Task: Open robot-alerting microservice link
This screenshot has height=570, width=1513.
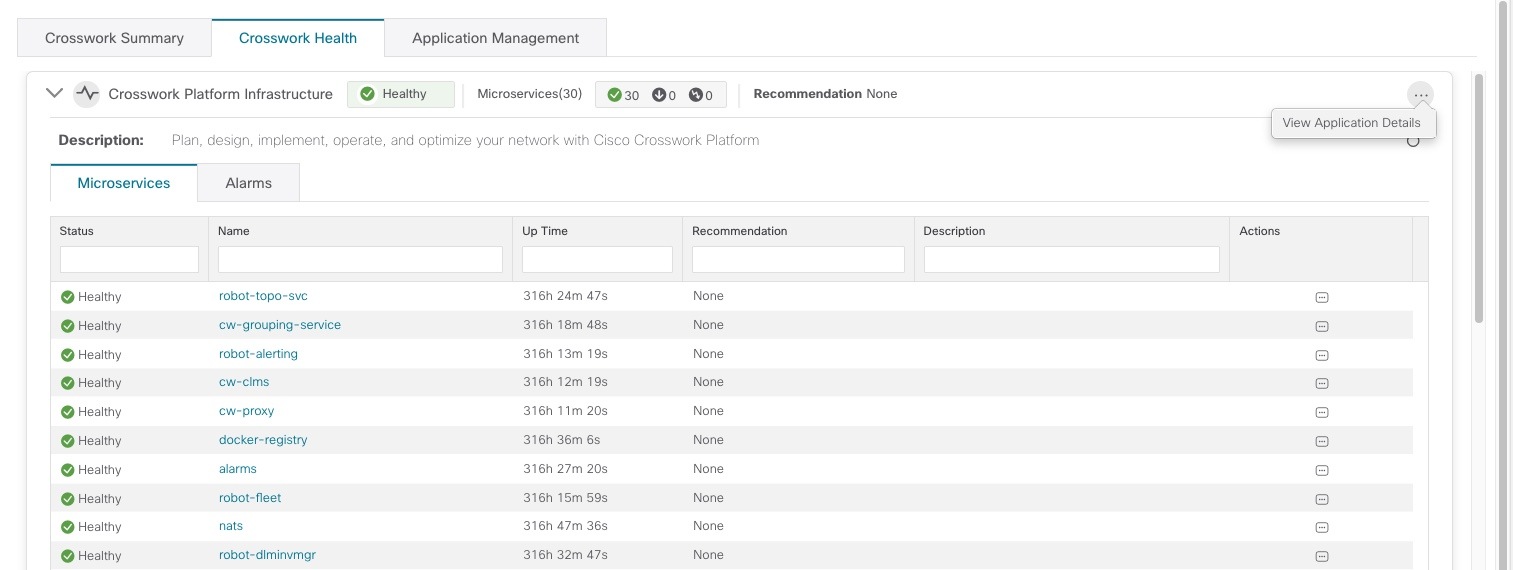Action: pos(258,354)
